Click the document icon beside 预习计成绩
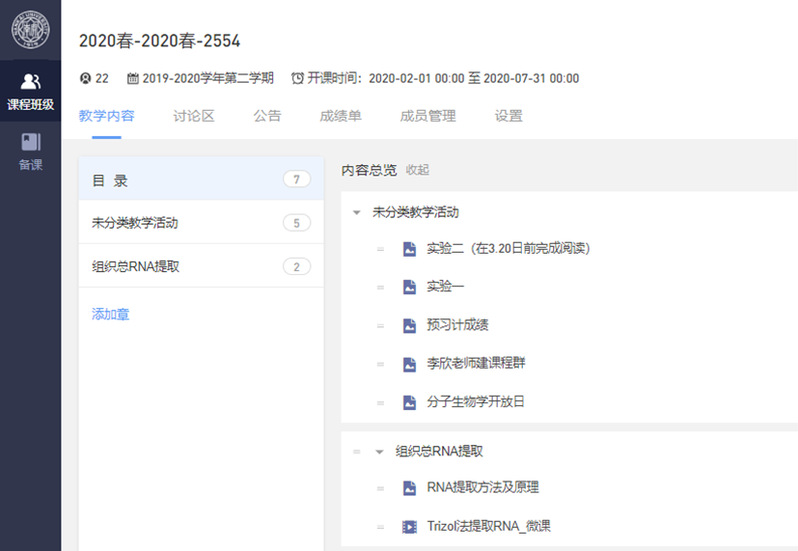Screen dimensions: 798x551 pyautogui.click(x=409, y=325)
